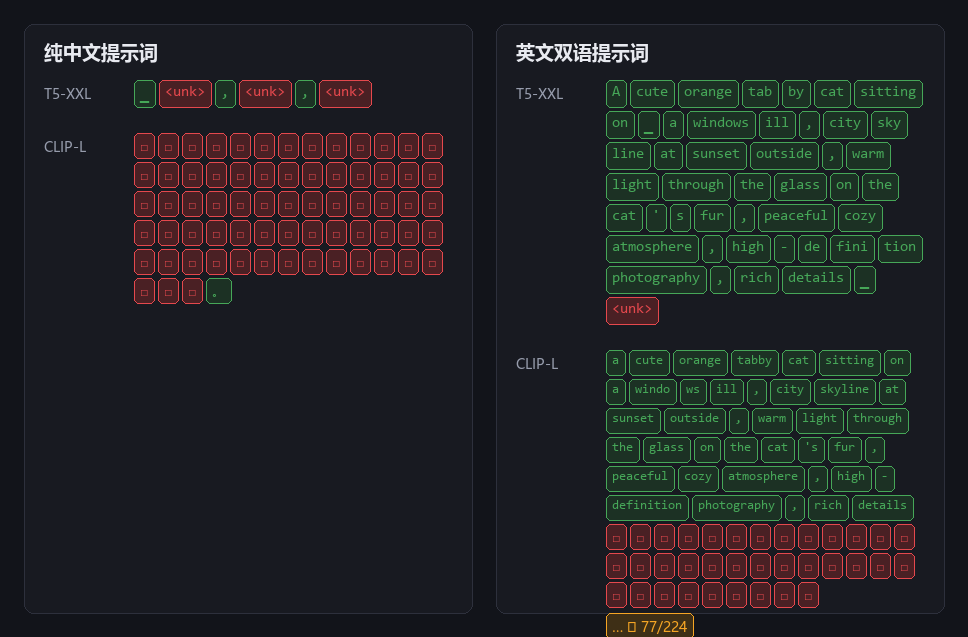Select the 'tabby' token in CLIP-L

pyautogui.click(x=754, y=362)
